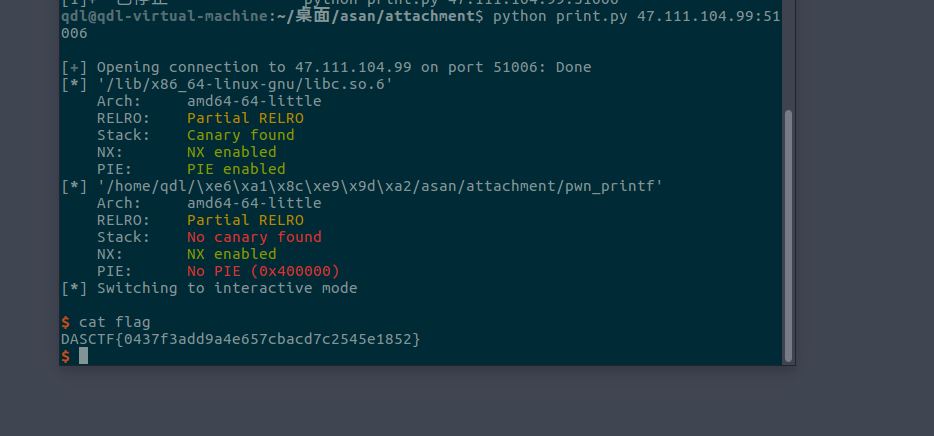The width and height of the screenshot is (934, 436).
Task: Click the 'Canary found' status text
Action: pyautogui.click(x=240, y=135)
